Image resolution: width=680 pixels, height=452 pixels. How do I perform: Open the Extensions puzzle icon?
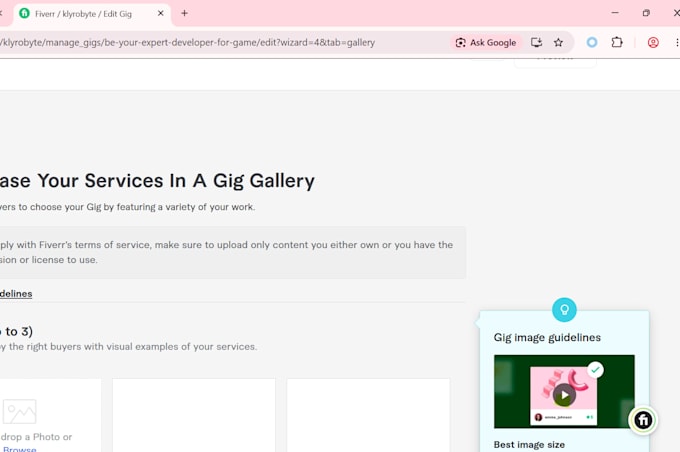click(x=617, y=42)
